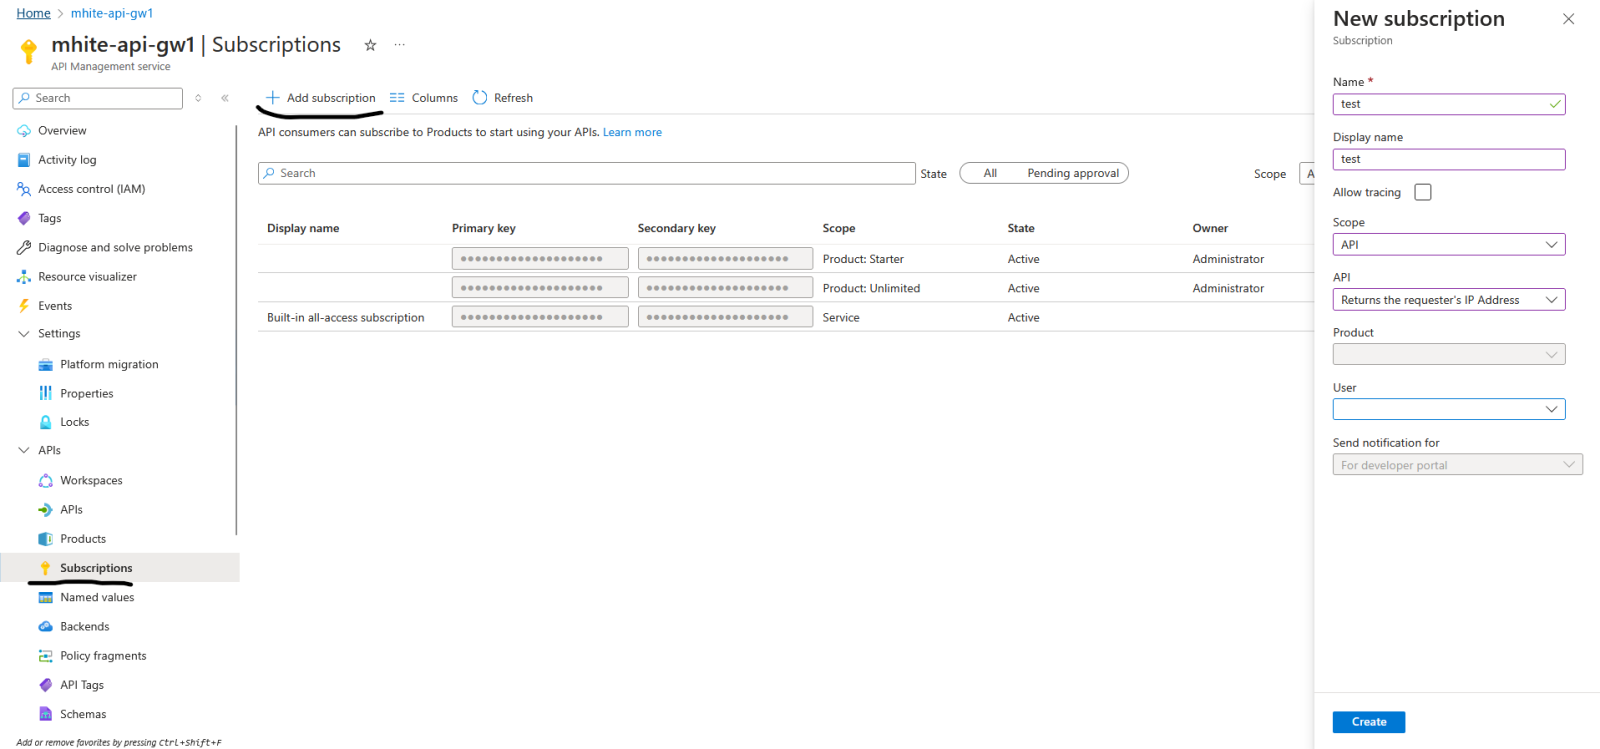Click the favorite star icon beside title
Screen dimensions: 1600x749
coord(370,45)
